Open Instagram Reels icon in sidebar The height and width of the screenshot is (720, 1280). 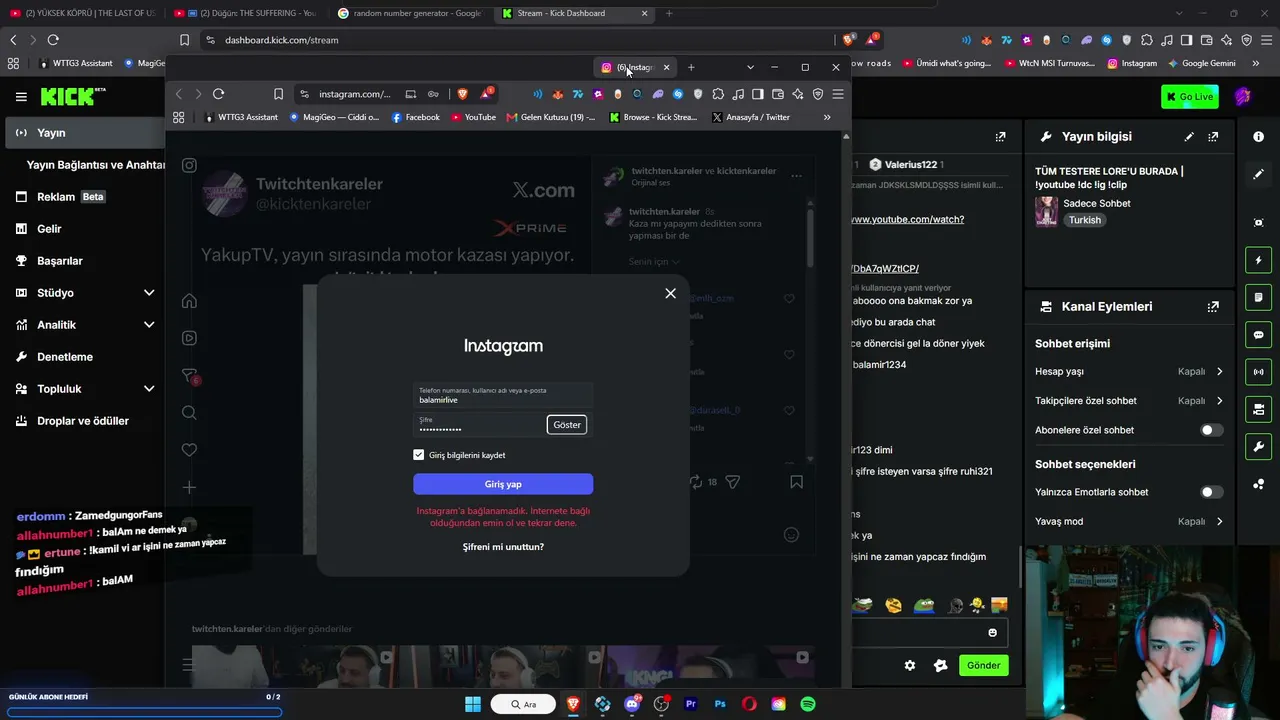pyautogui.click(x=189, y=338)
